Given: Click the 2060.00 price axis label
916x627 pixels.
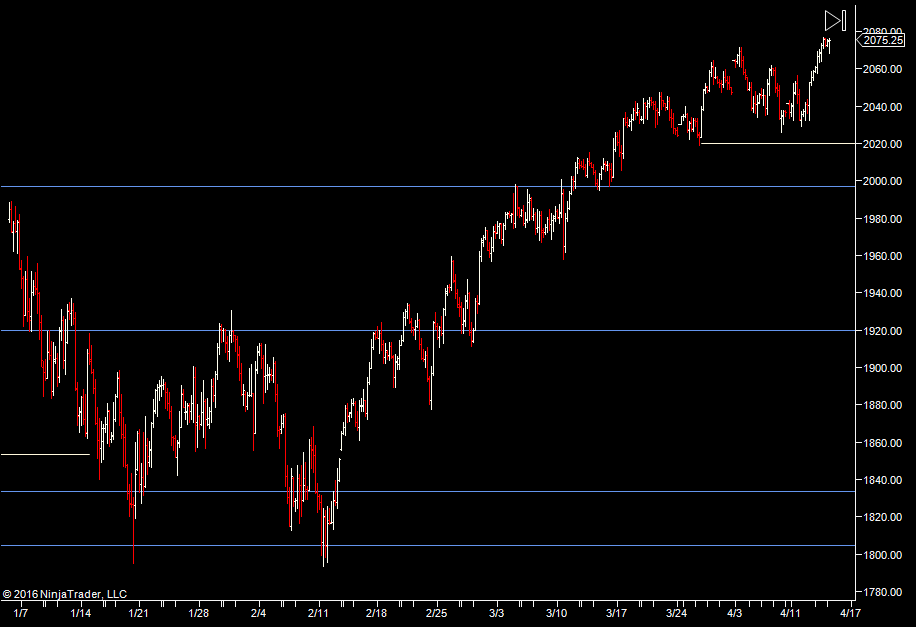Looking at the screenshot, I should tap(883, 69).
